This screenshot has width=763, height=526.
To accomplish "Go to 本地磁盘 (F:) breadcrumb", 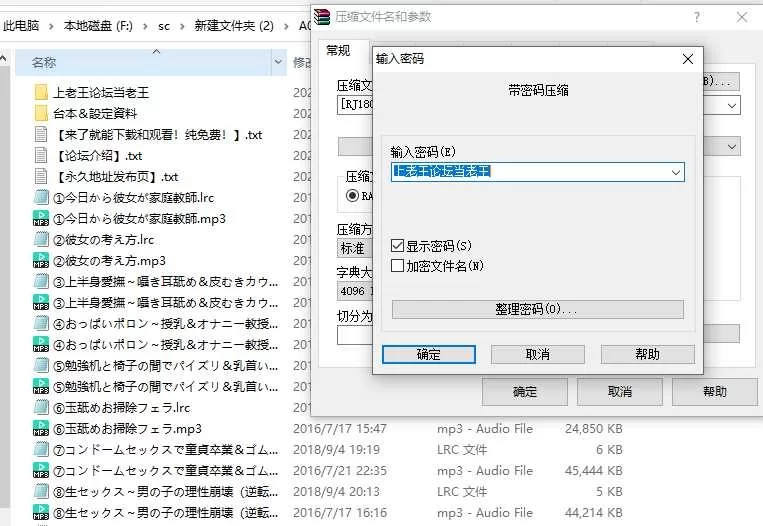I will click(98, 26).
